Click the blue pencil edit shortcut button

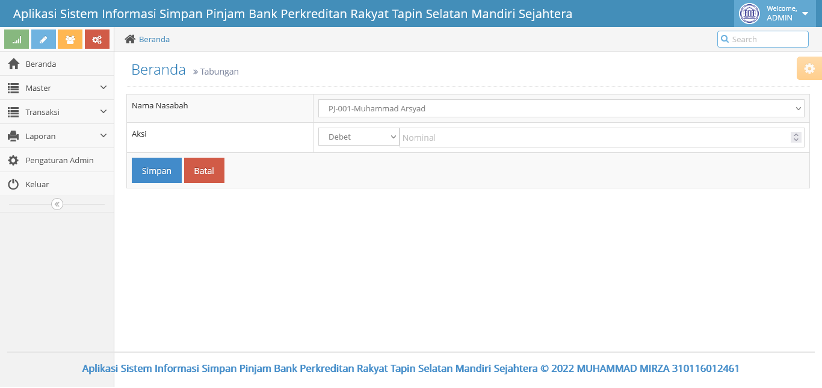[x=43, y=39]
